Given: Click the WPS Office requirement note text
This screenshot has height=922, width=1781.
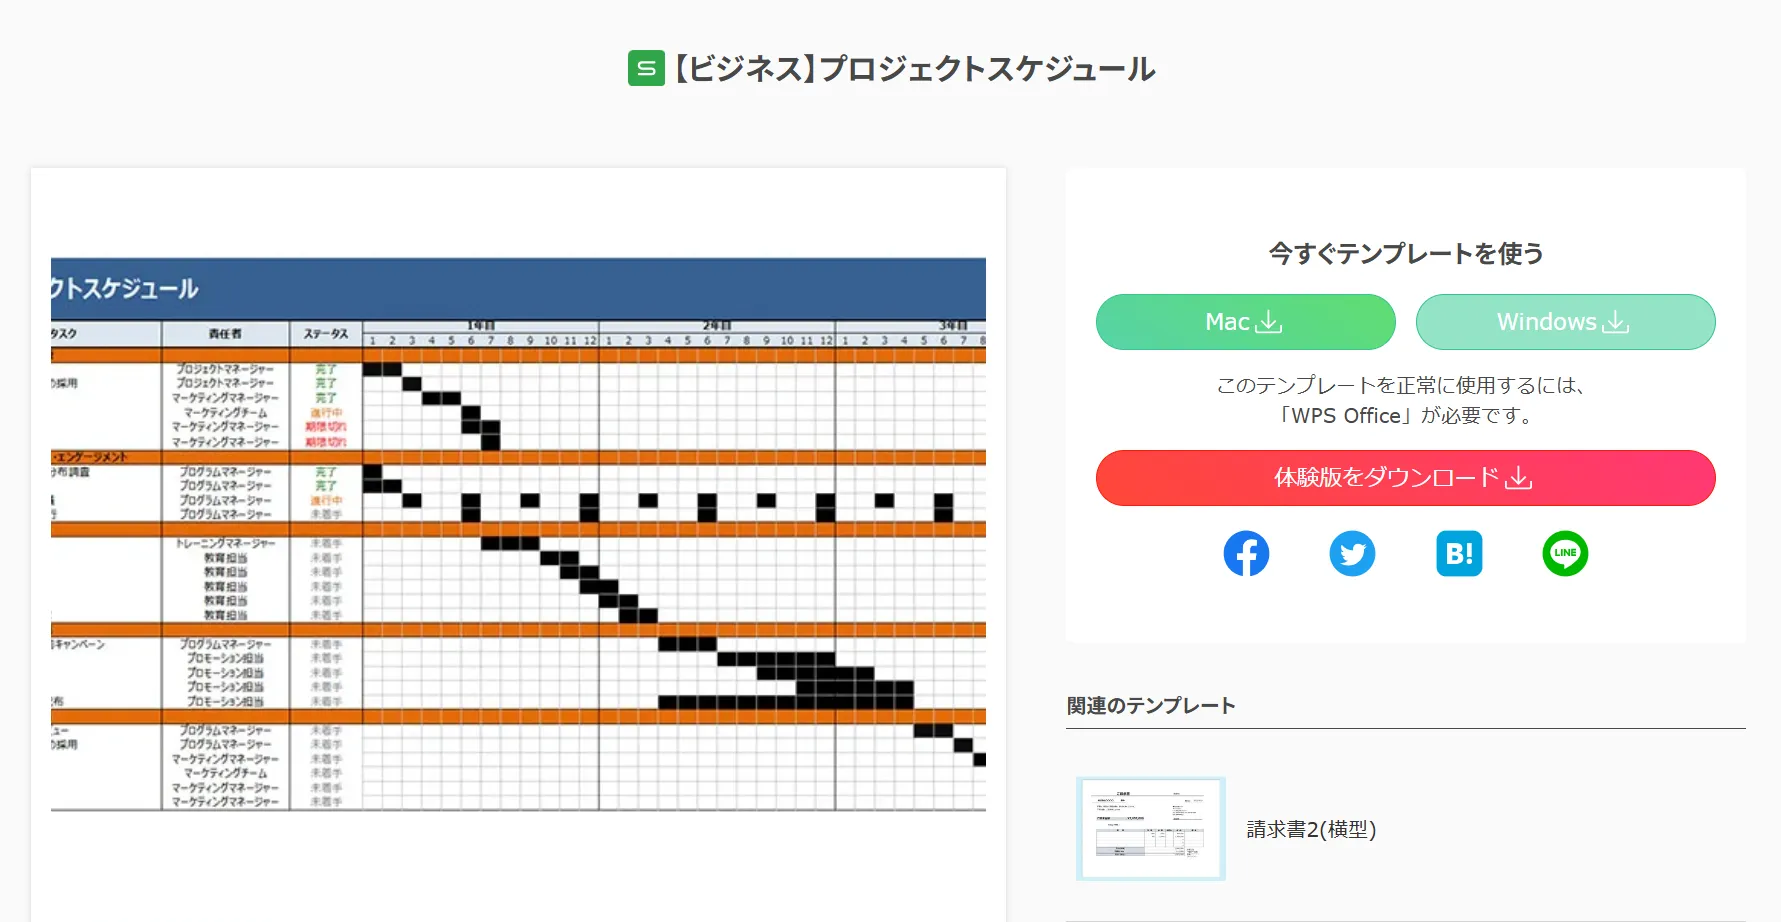Looking at the screenshot, I should (1406, 400).
